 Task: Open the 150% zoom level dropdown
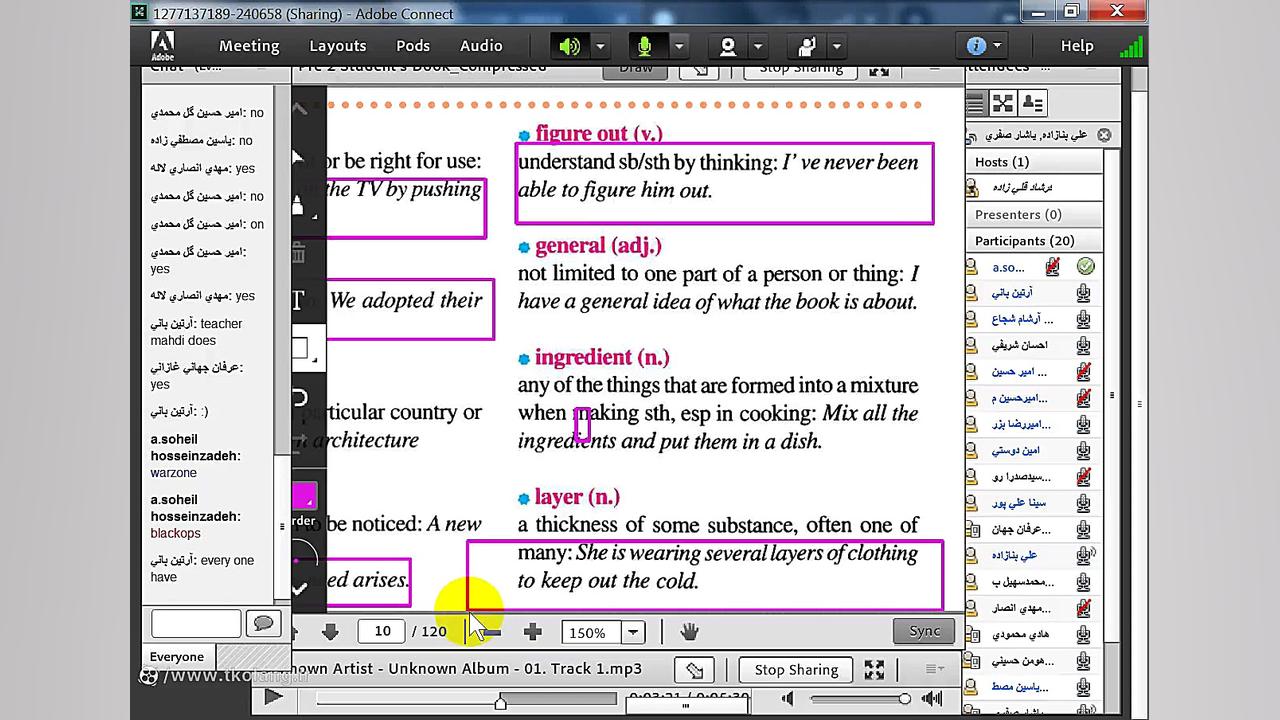(633, 632)
